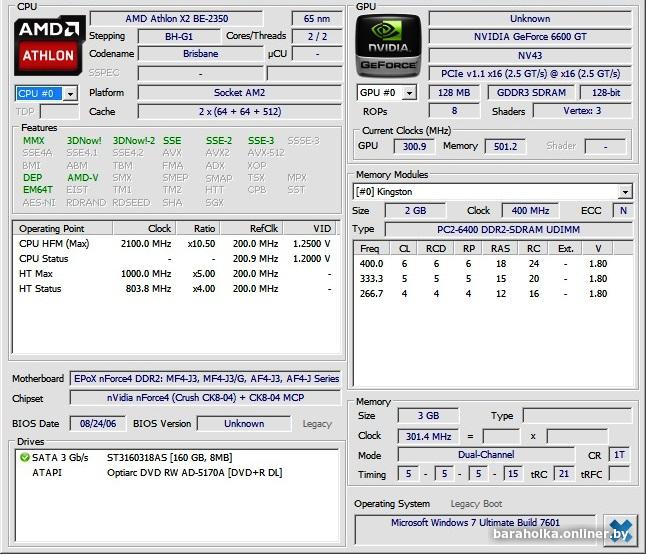The height and width of the screenshot is (555, 649).
Task: Click the RefClk column header
Action: [x=252, y=229]
